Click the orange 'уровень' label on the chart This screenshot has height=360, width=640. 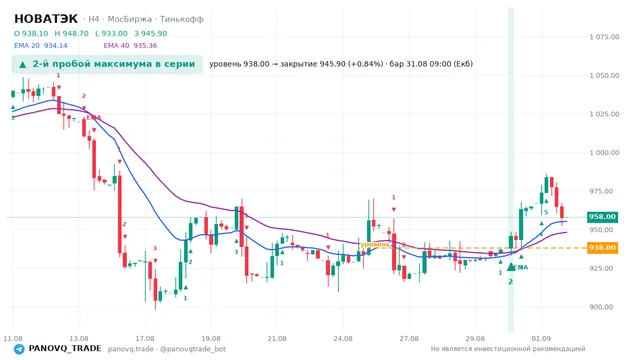tap(375, 244)
